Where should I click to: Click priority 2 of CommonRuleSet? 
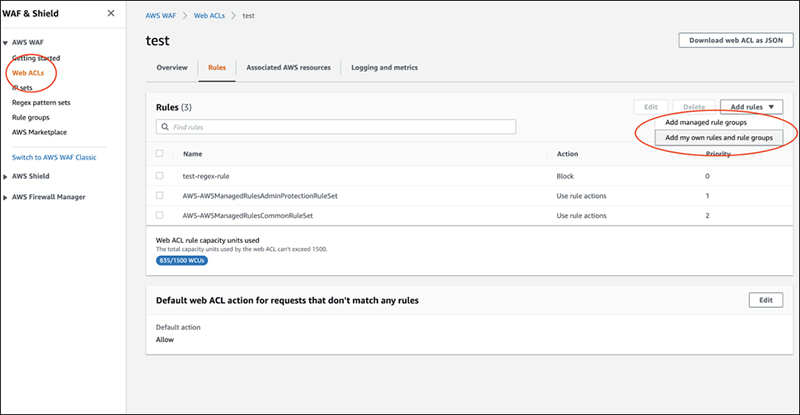click(707, 215)
